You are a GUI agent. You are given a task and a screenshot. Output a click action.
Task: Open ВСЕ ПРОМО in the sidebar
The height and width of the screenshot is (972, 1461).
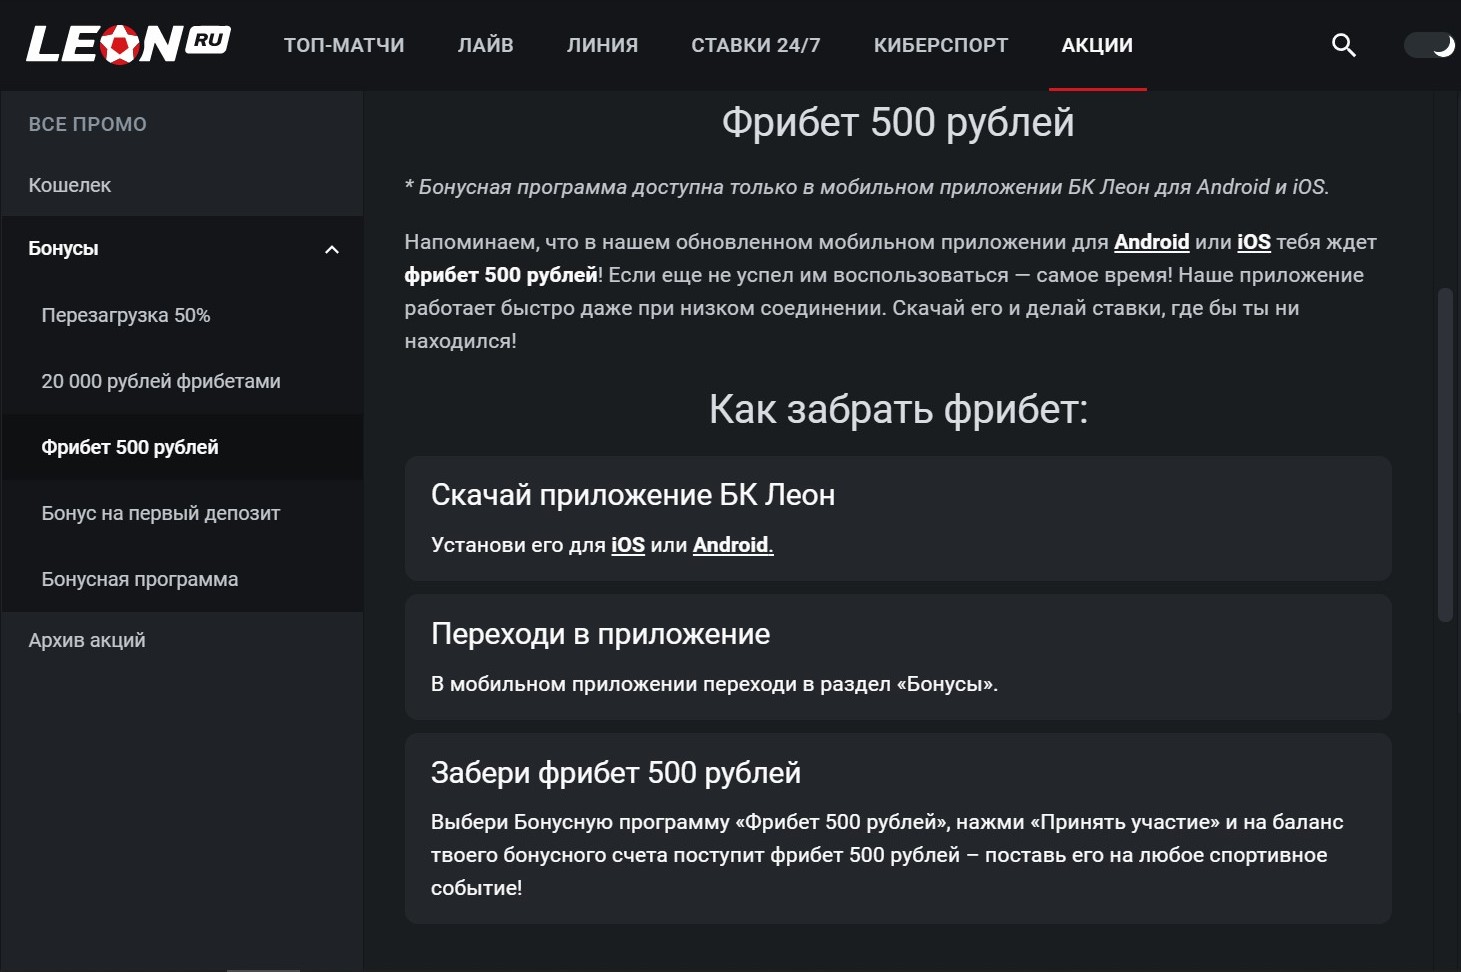[x=88, y=124]
